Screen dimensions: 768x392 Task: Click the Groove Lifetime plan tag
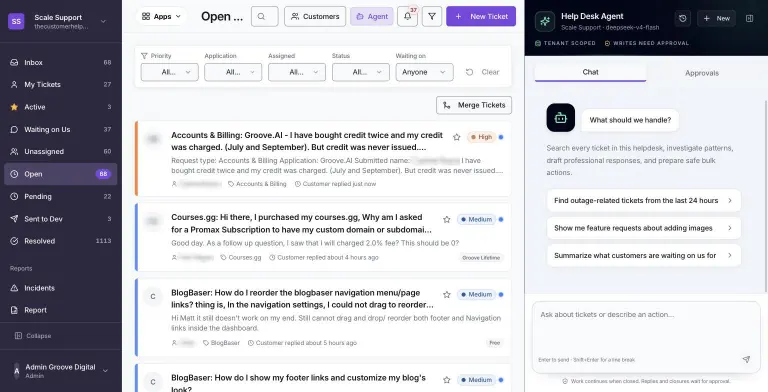(481, 257)
